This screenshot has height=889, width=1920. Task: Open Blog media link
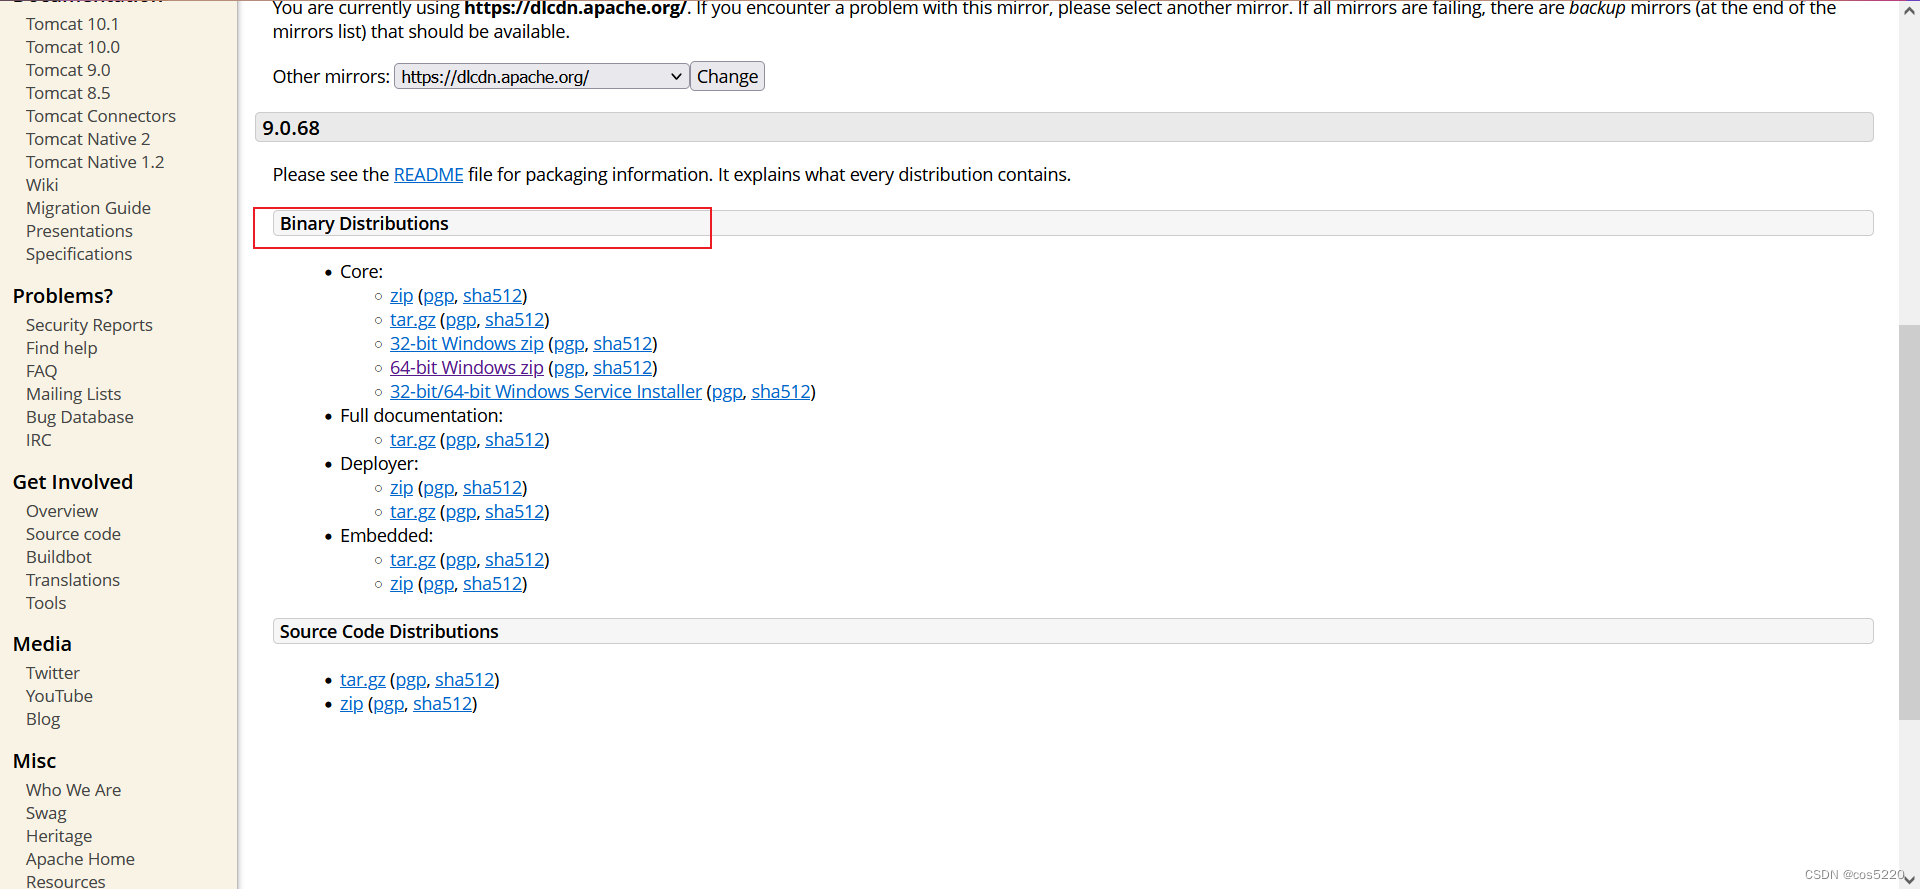tap(43, 719)
